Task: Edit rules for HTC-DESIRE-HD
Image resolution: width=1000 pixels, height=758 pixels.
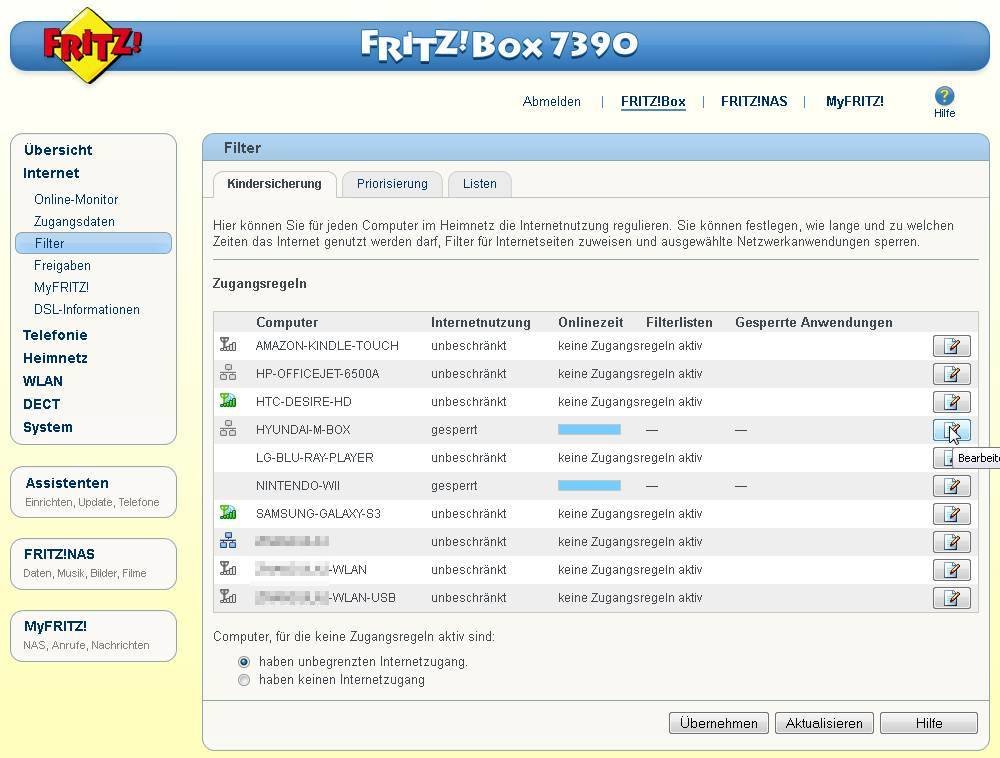Action: pos(952,402)
